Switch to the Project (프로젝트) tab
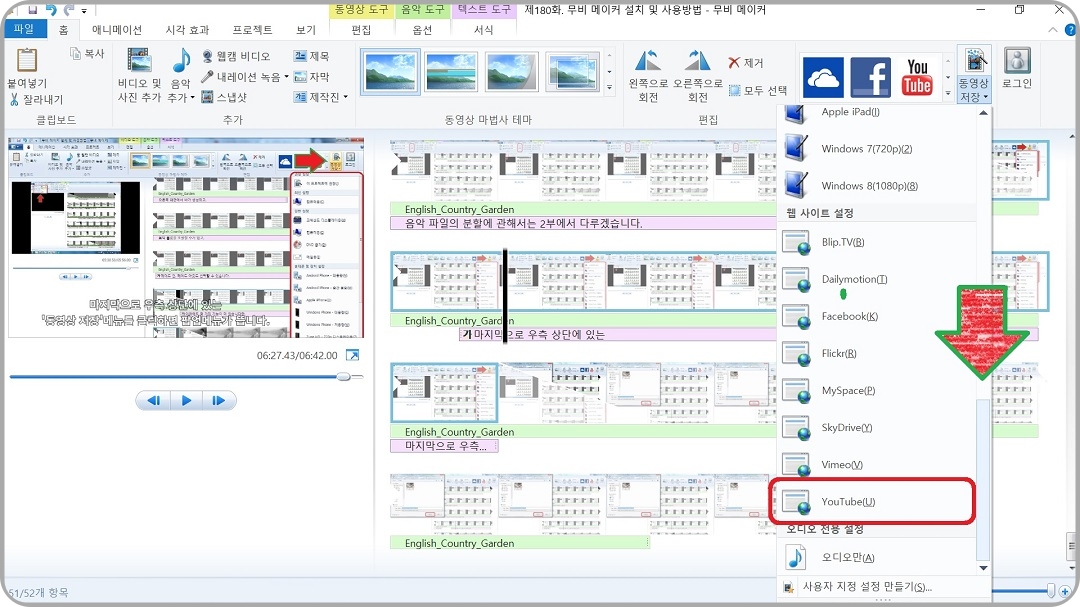Image resolution: width=1080 pixels, height=607 pixels. click(252, 30)
